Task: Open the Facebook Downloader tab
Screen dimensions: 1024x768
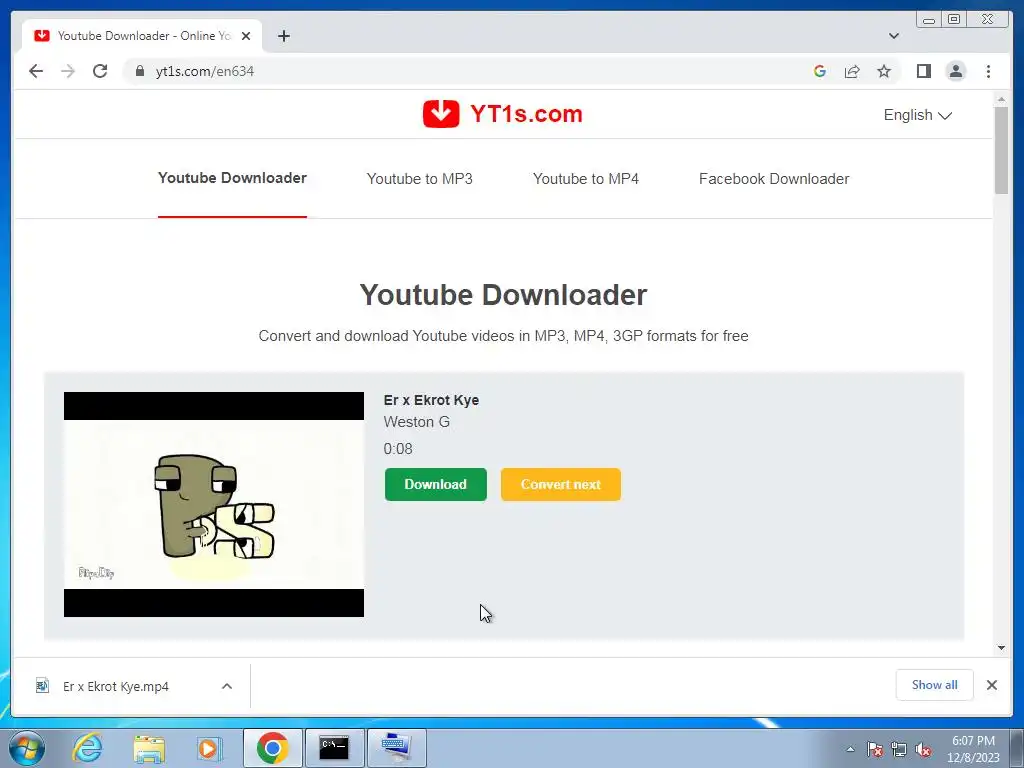Action: (774, 179)
